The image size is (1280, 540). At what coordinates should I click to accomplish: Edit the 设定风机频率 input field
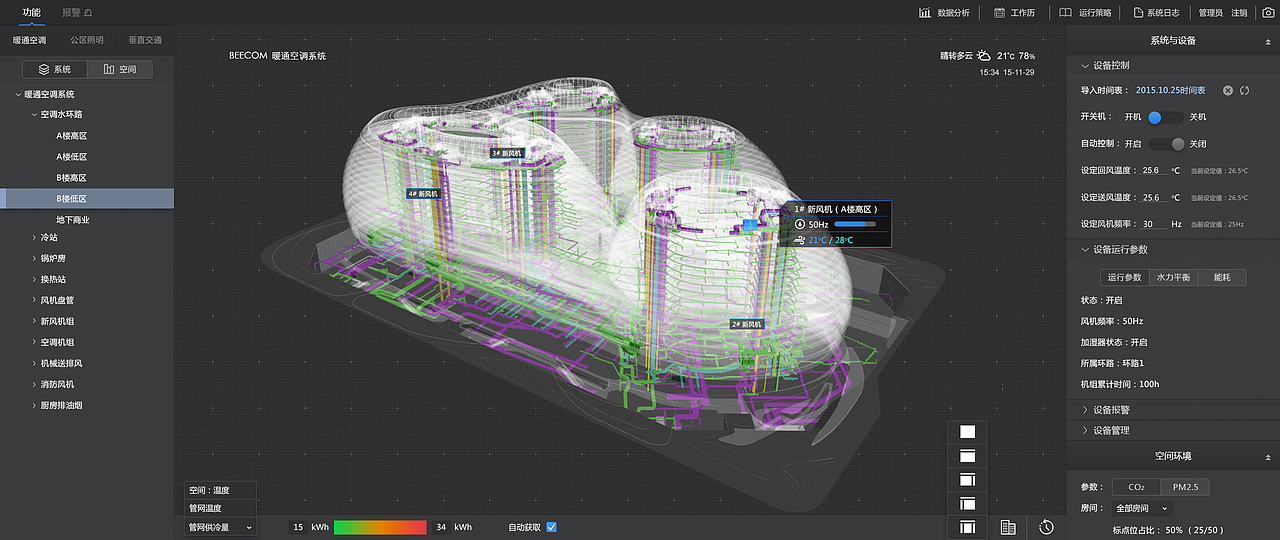click(x=1152, y=225)
